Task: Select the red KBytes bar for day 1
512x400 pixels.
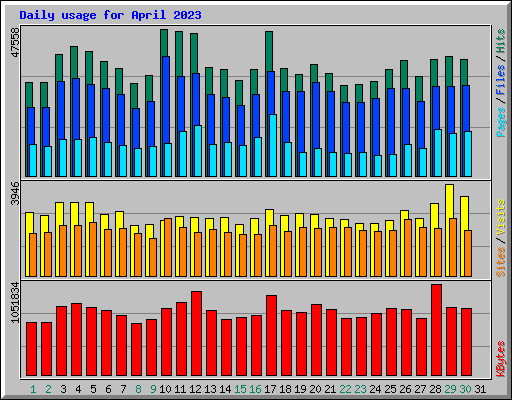Action: tap(32, 349)
